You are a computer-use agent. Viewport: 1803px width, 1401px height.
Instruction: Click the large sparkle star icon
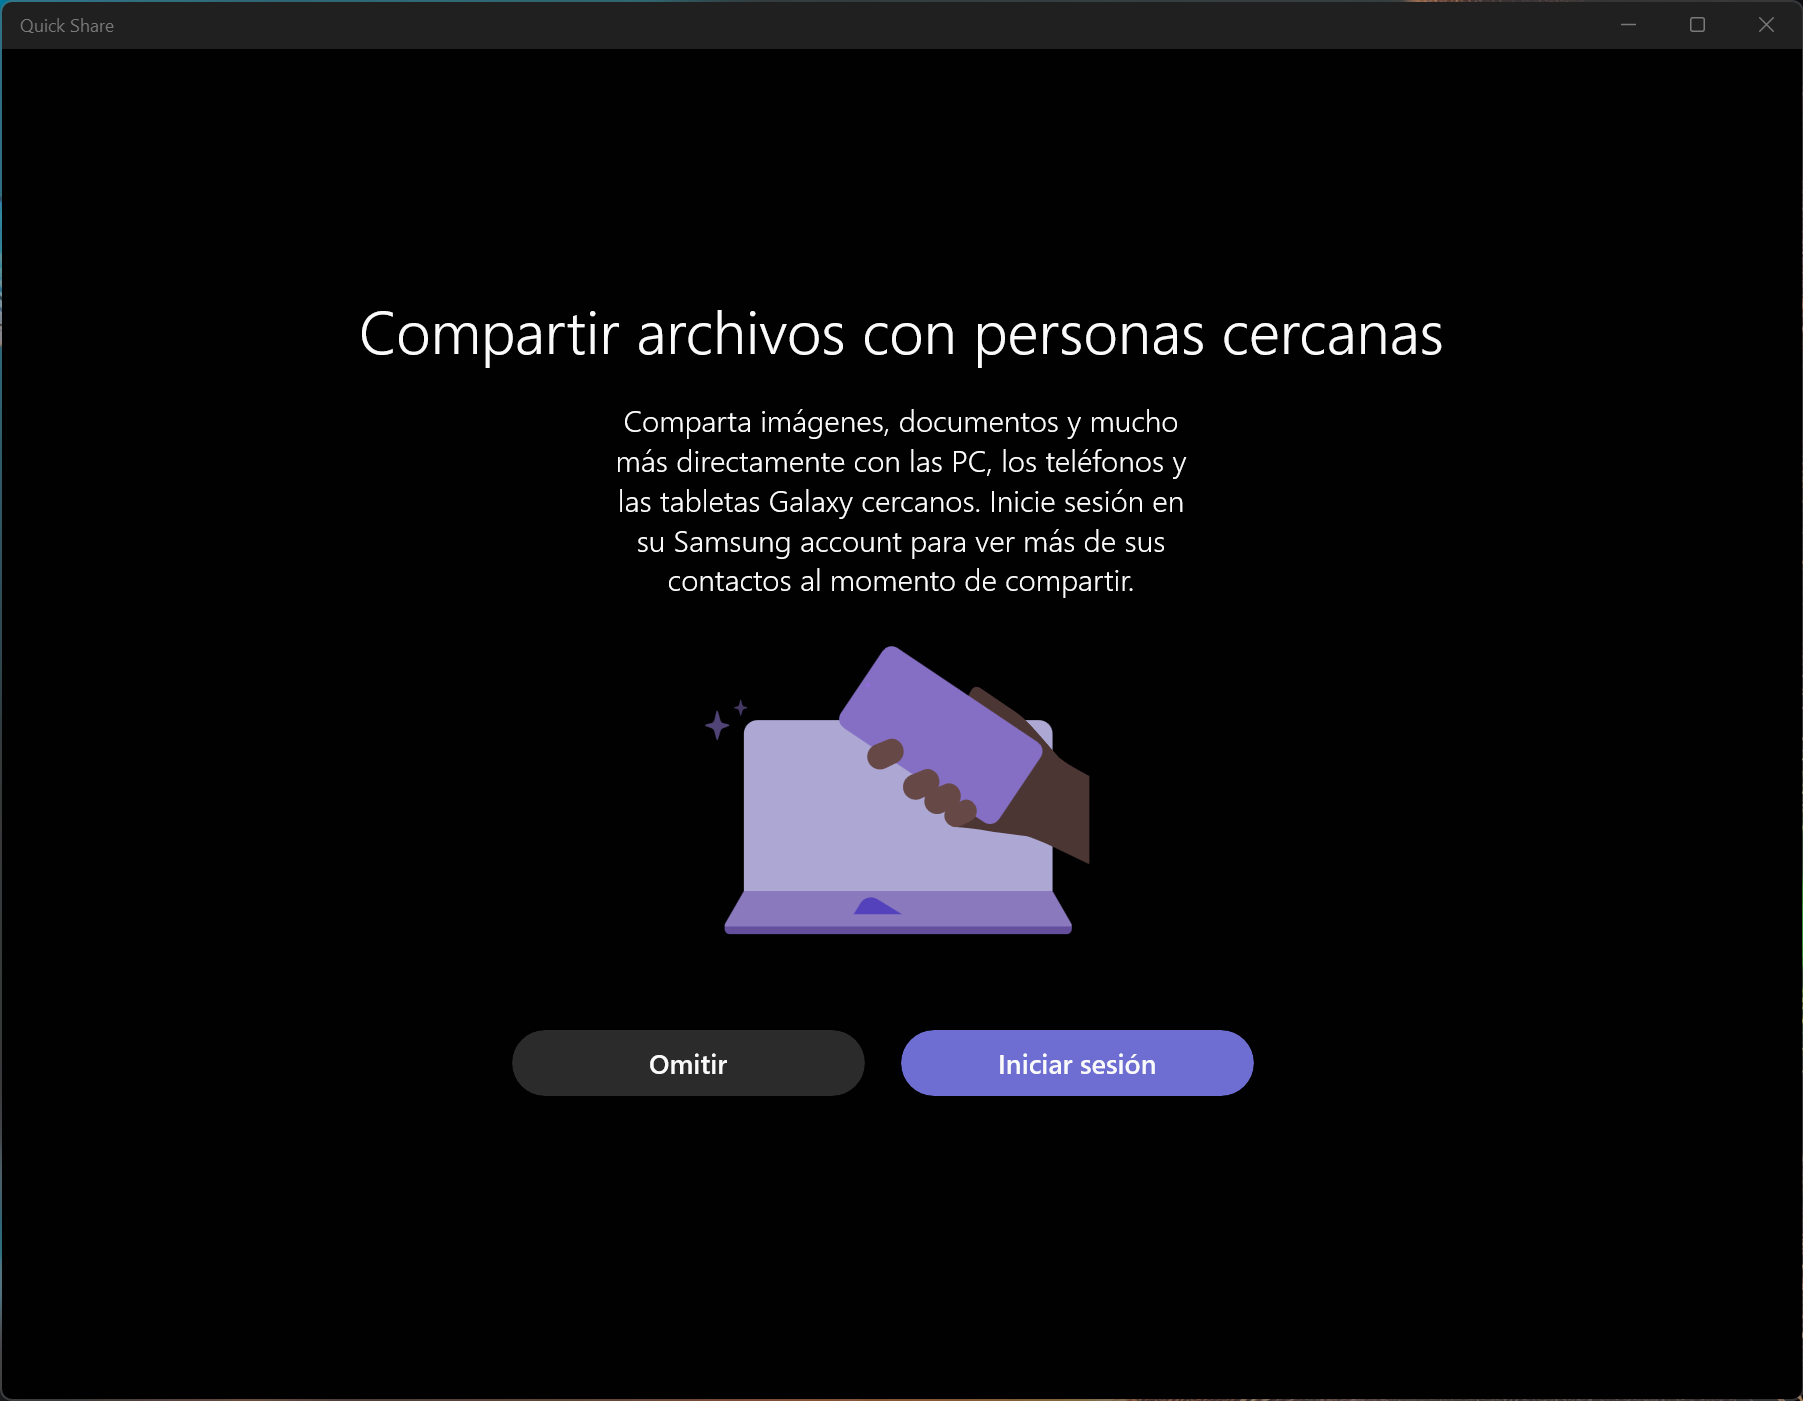[716, 725]
